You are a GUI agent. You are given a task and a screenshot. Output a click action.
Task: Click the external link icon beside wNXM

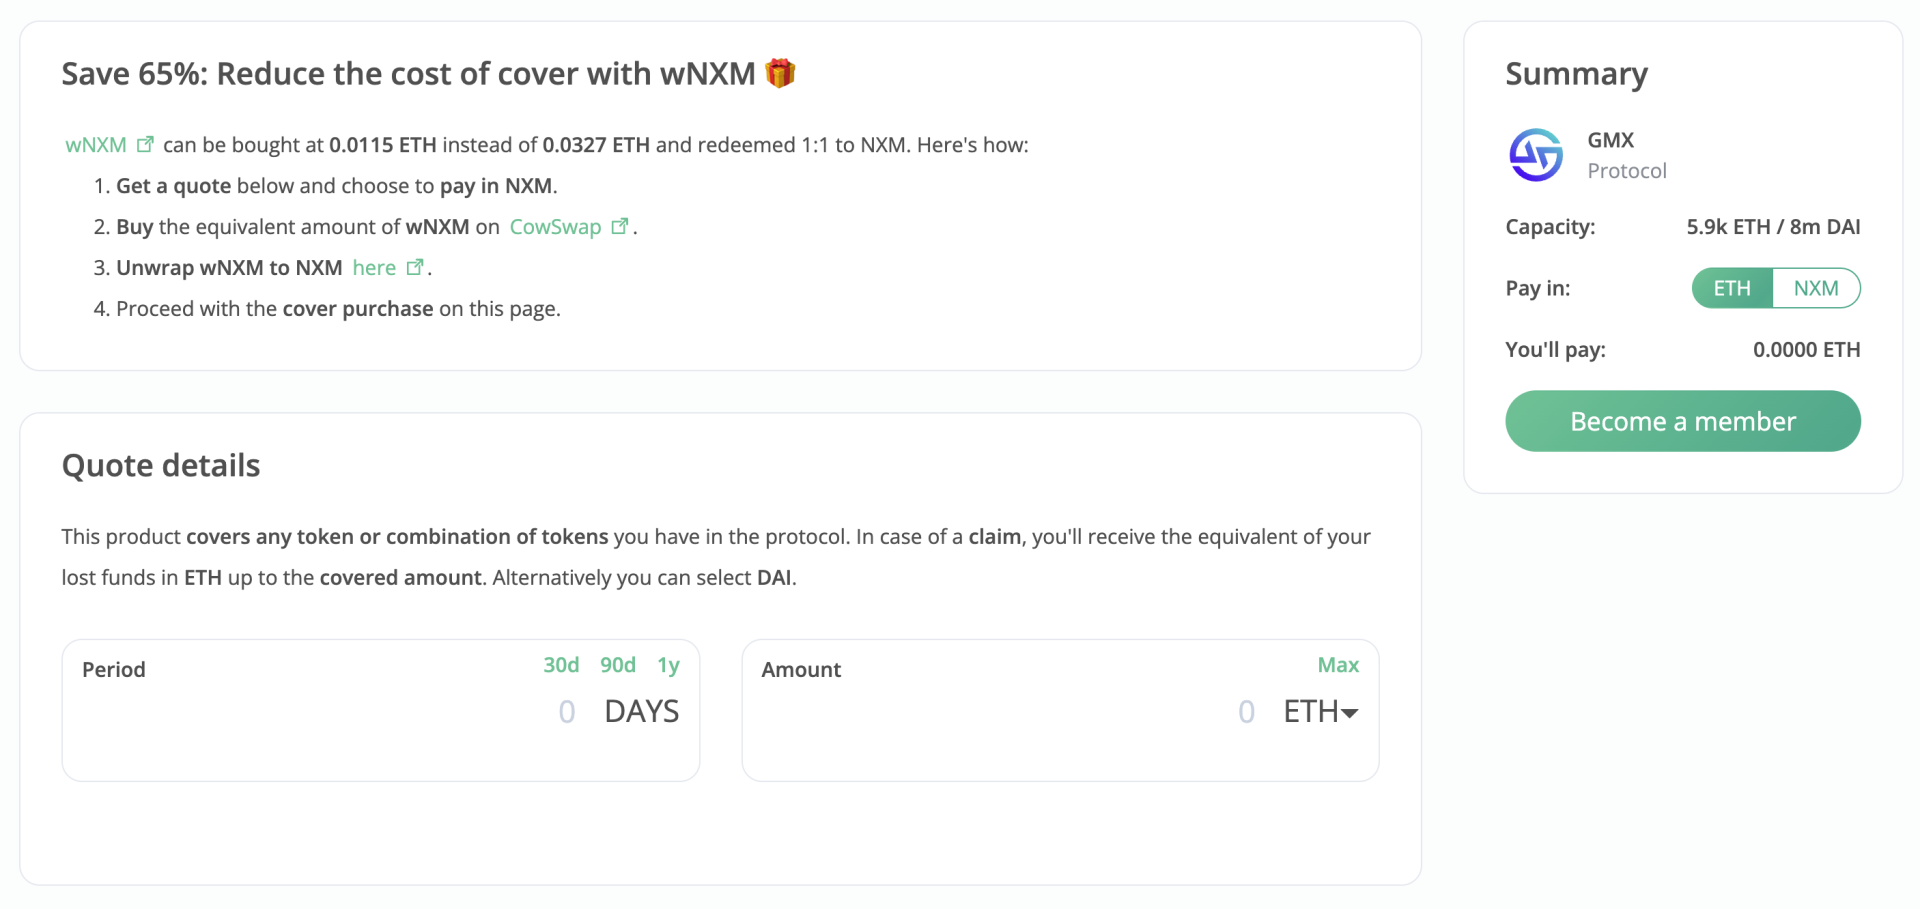click(145, 144)
